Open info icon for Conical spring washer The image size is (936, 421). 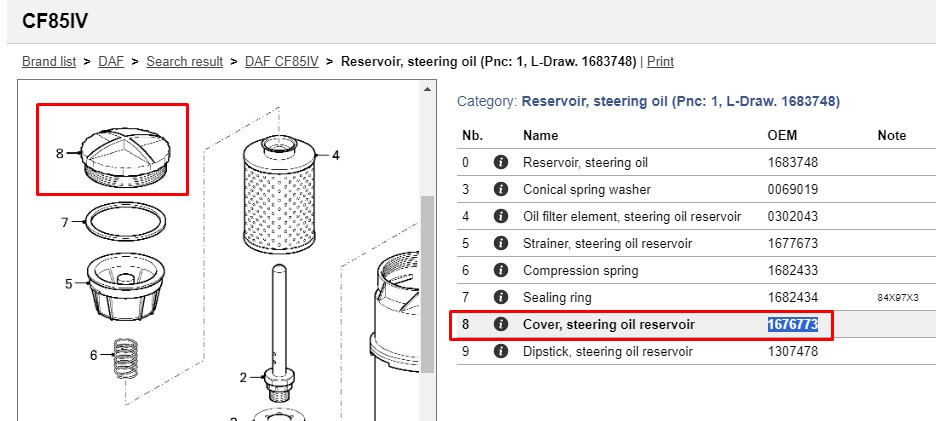[x=501, y=189]
